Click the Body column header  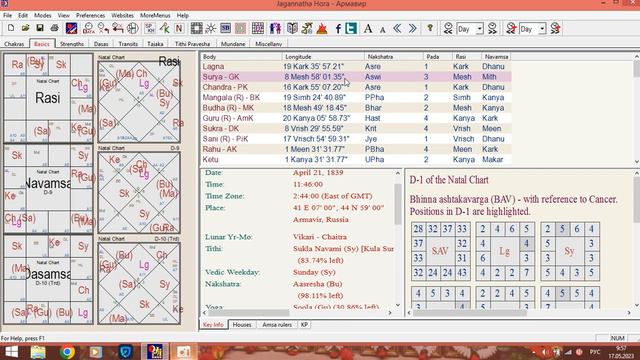[241, 57]
